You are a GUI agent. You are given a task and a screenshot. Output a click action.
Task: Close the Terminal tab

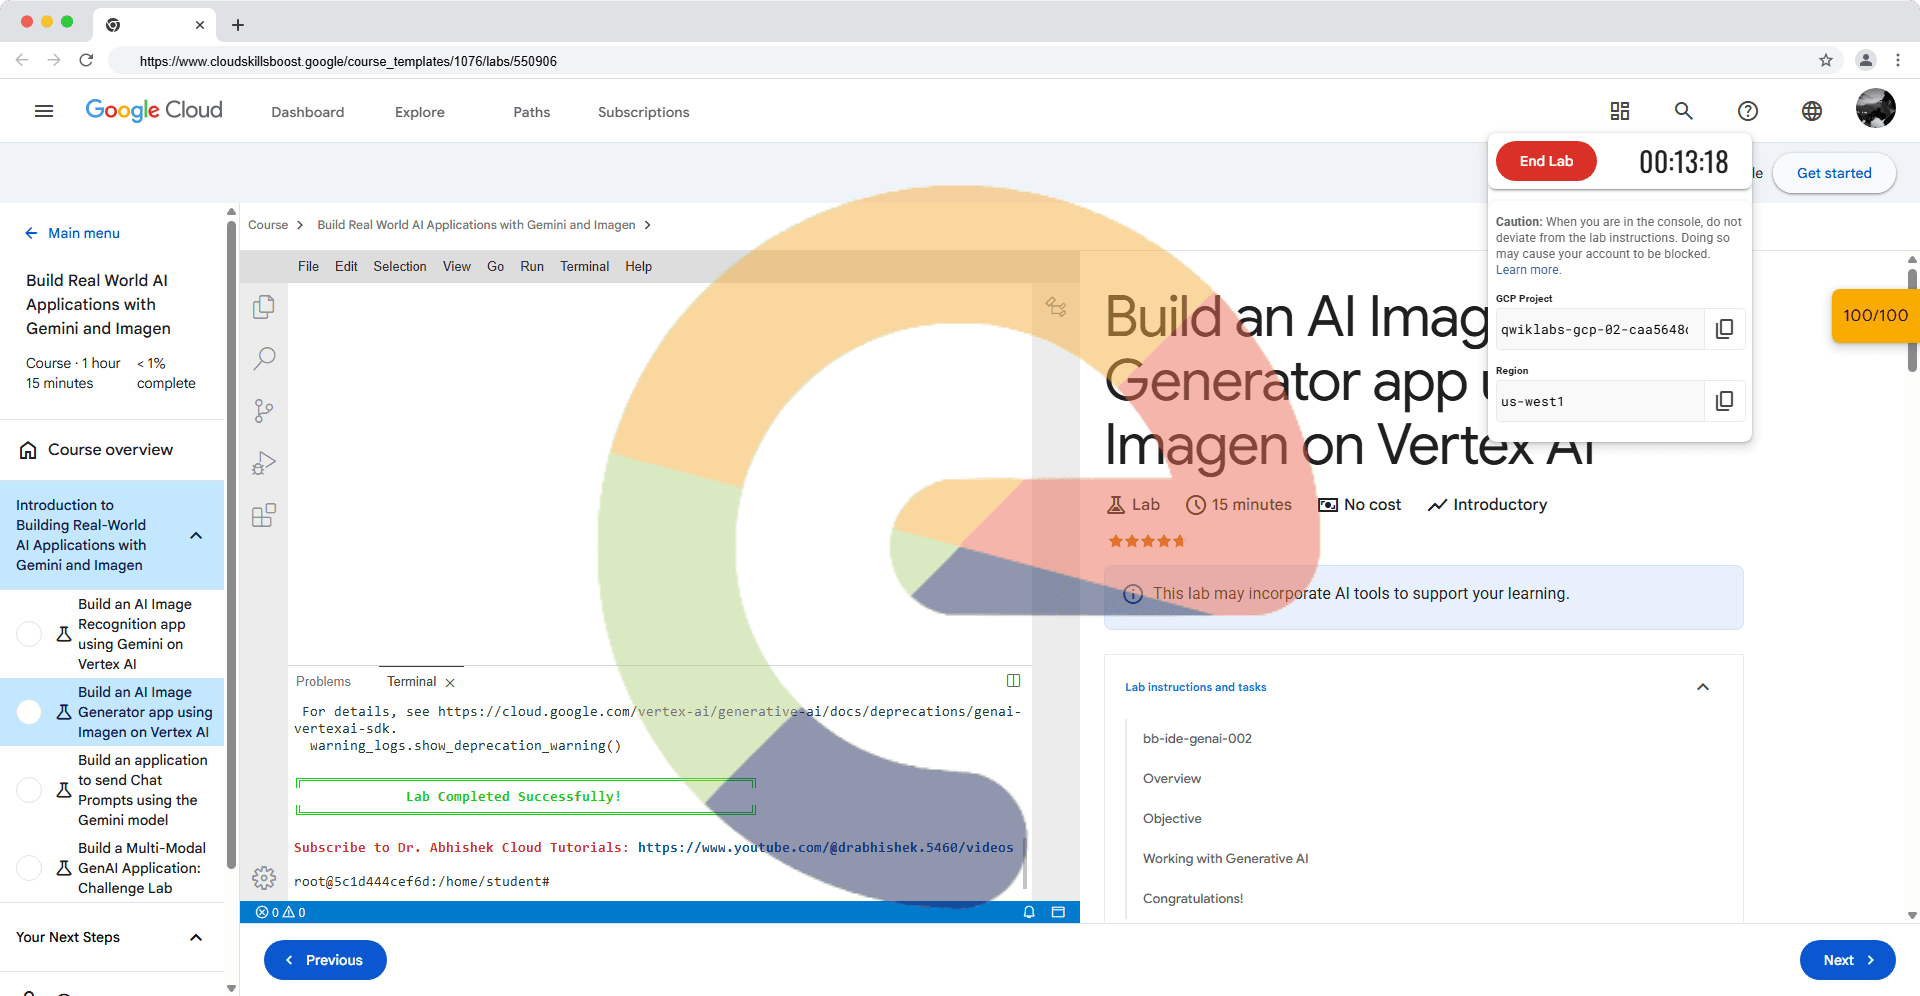click(450, 683)
